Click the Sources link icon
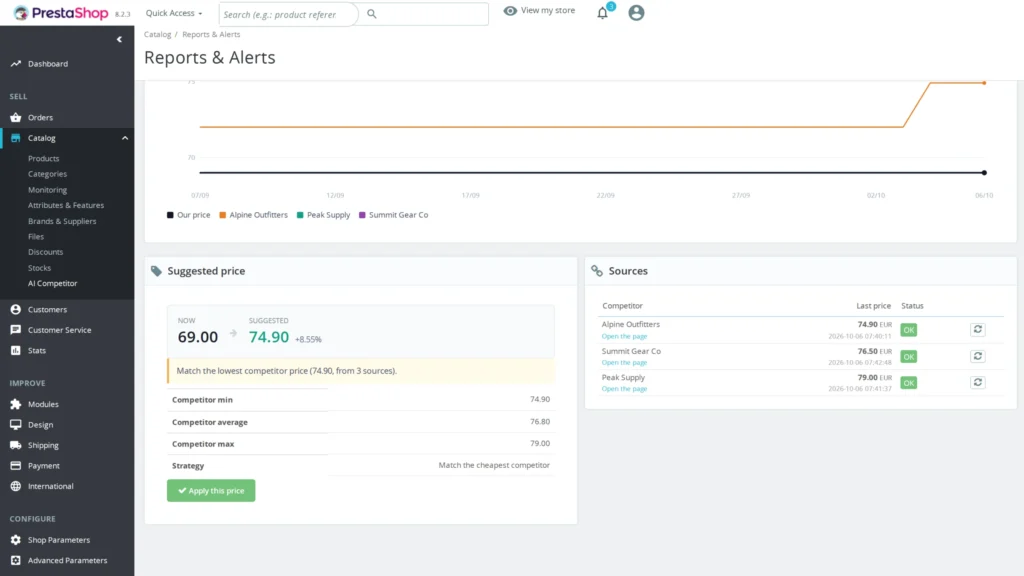The image size is (1024, 576). 597,271
